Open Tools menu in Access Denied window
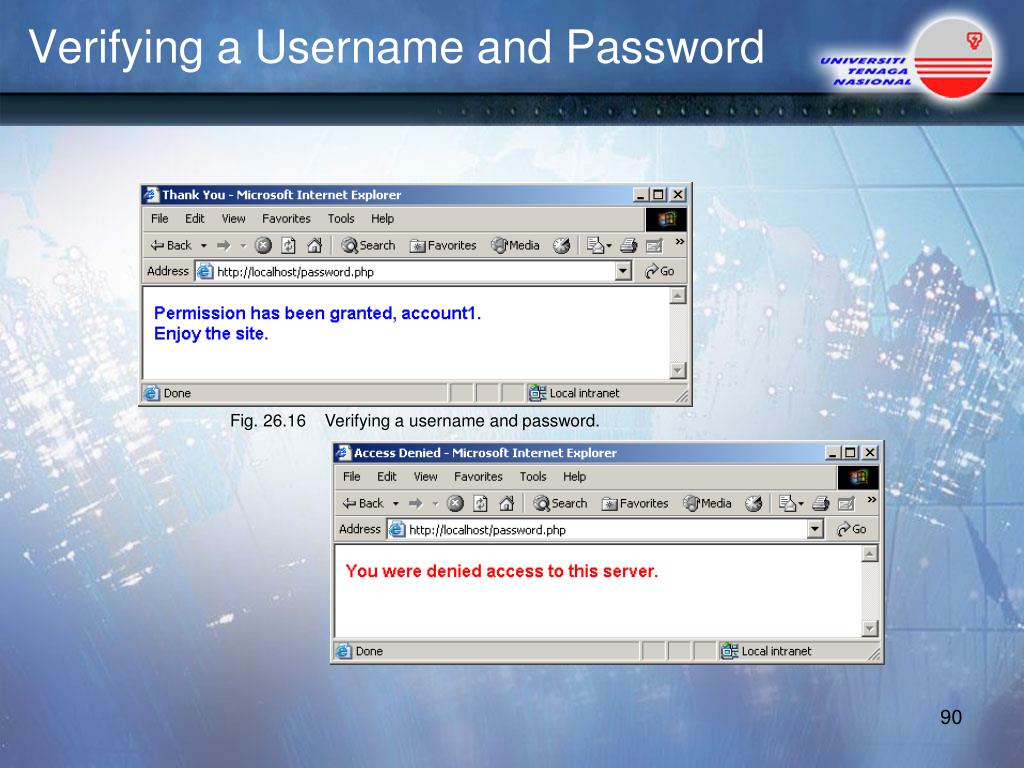This screenshot has width=1024, height=768. (x=533, y=477)
